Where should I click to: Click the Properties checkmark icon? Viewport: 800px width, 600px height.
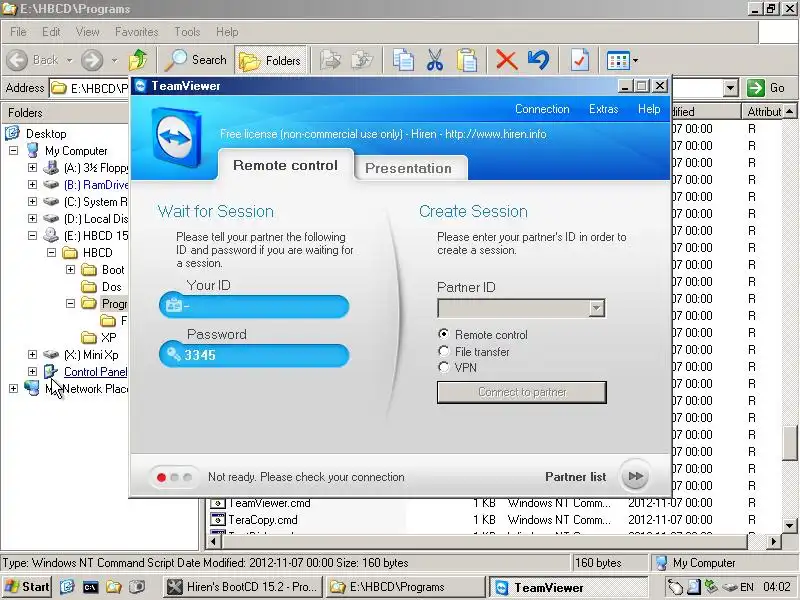[x=580, y=60]
